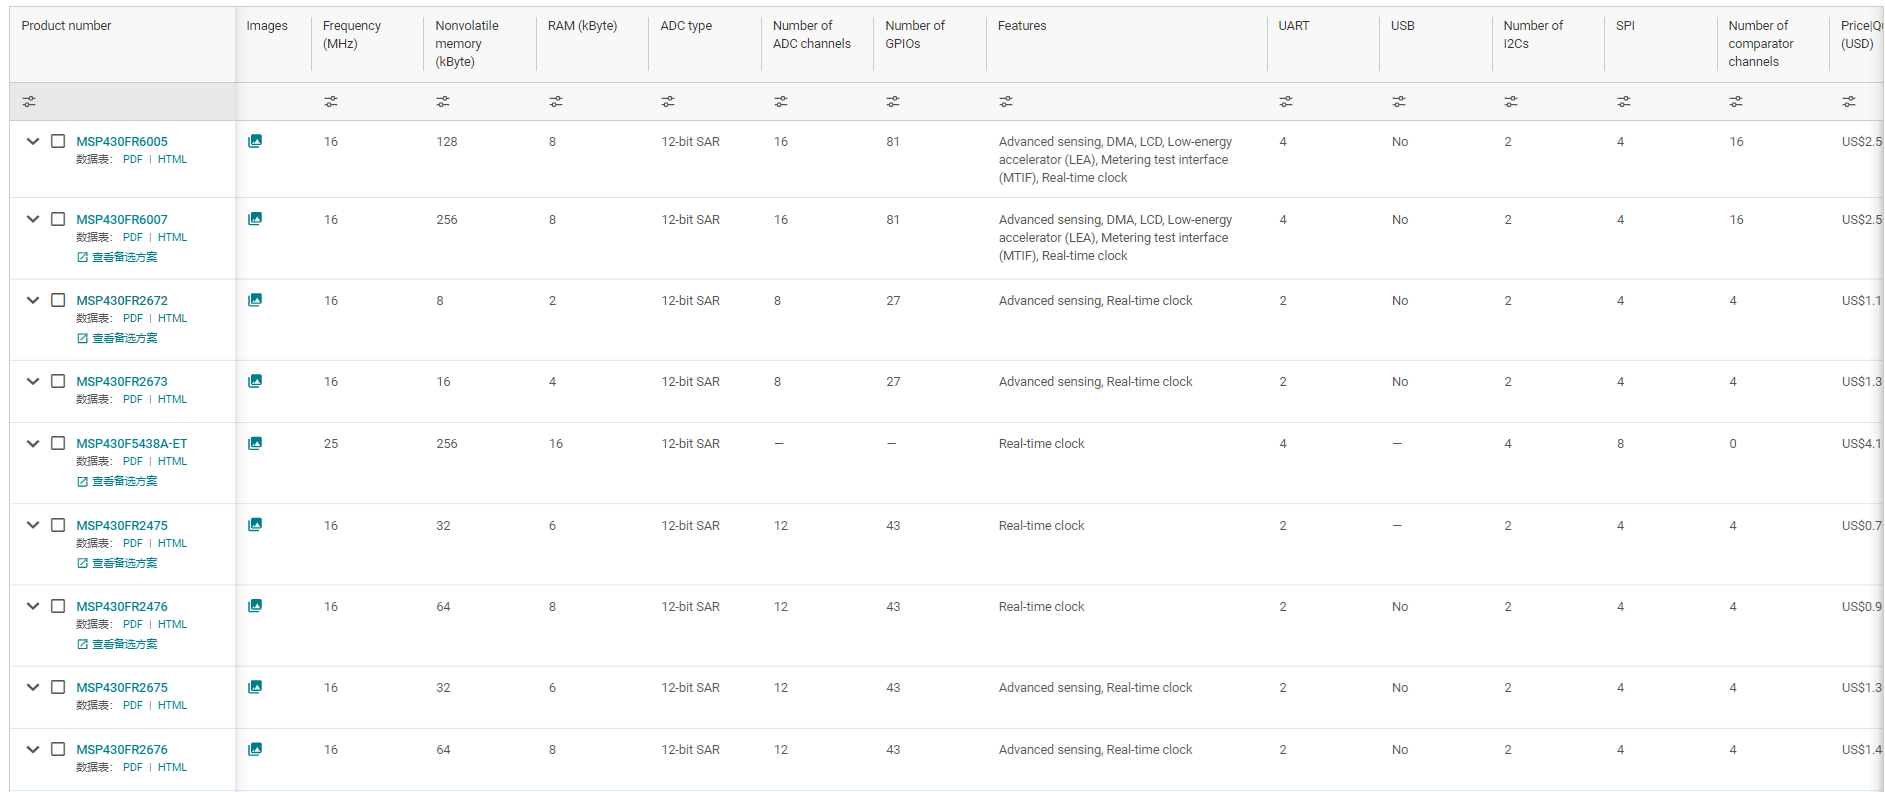1885x792 pixels.
Task: Select the MSP430FR2673 row checkbox
Action: click(x=58, y=381)
